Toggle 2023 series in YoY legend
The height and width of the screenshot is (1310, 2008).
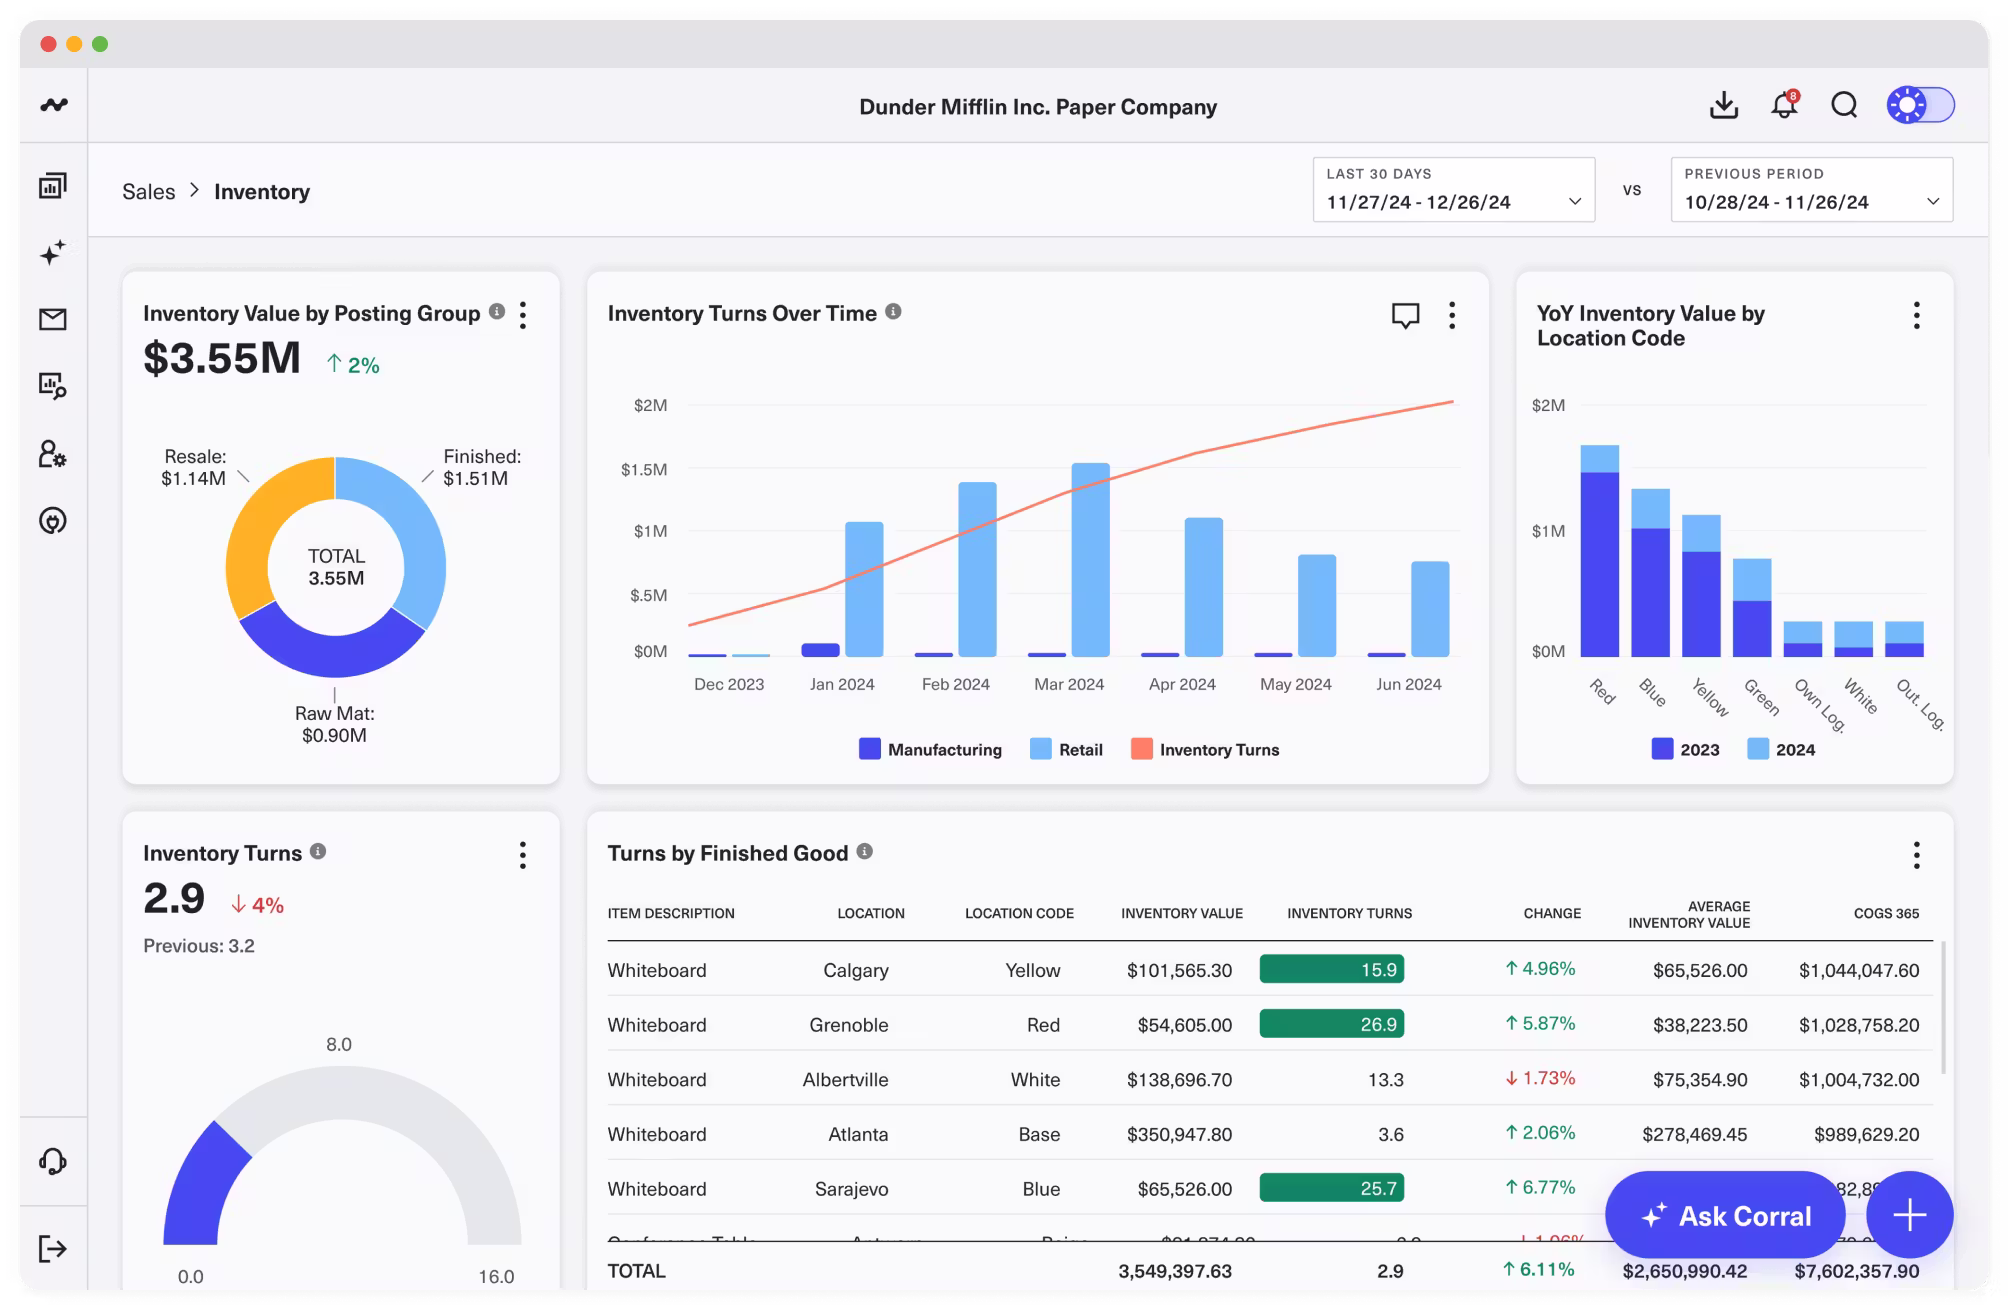[x=1686, y=749]
